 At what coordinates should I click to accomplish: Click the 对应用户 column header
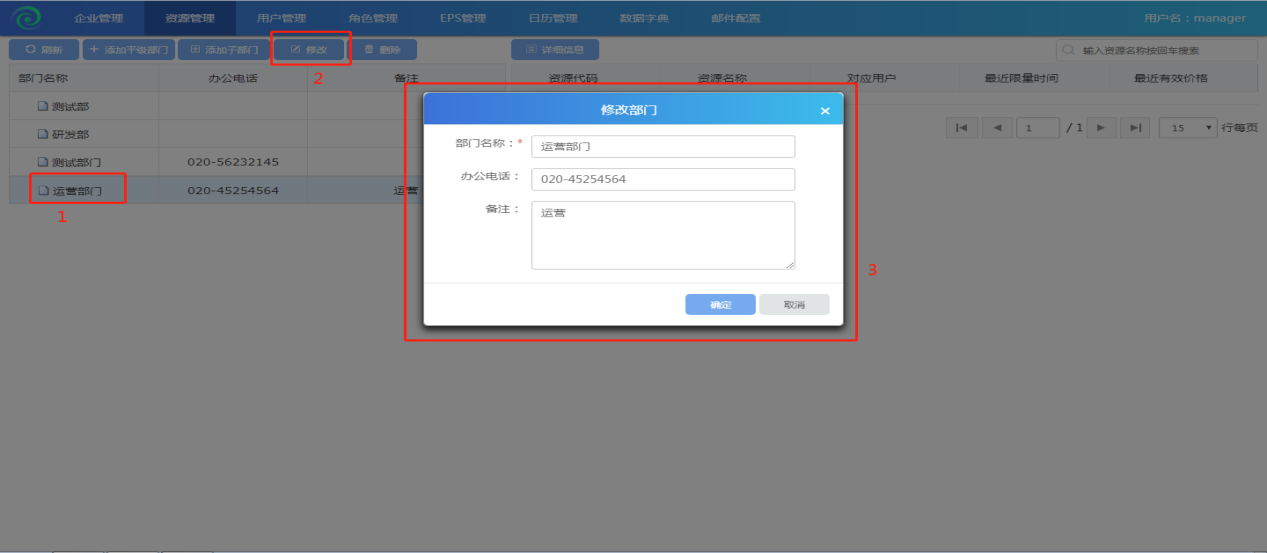click(871, 78)
